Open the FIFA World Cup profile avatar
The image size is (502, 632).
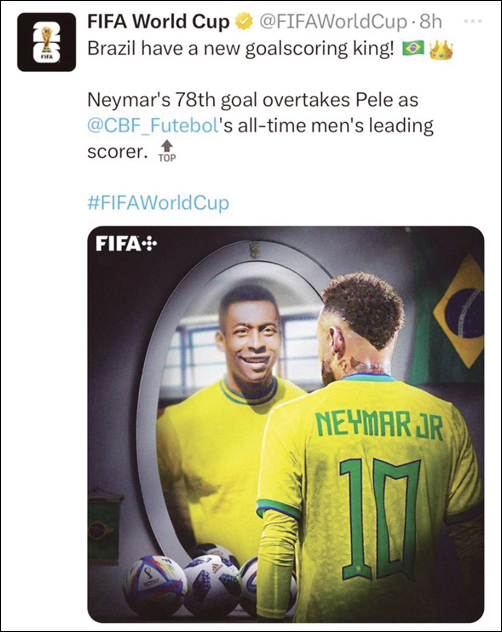[46, 42]
